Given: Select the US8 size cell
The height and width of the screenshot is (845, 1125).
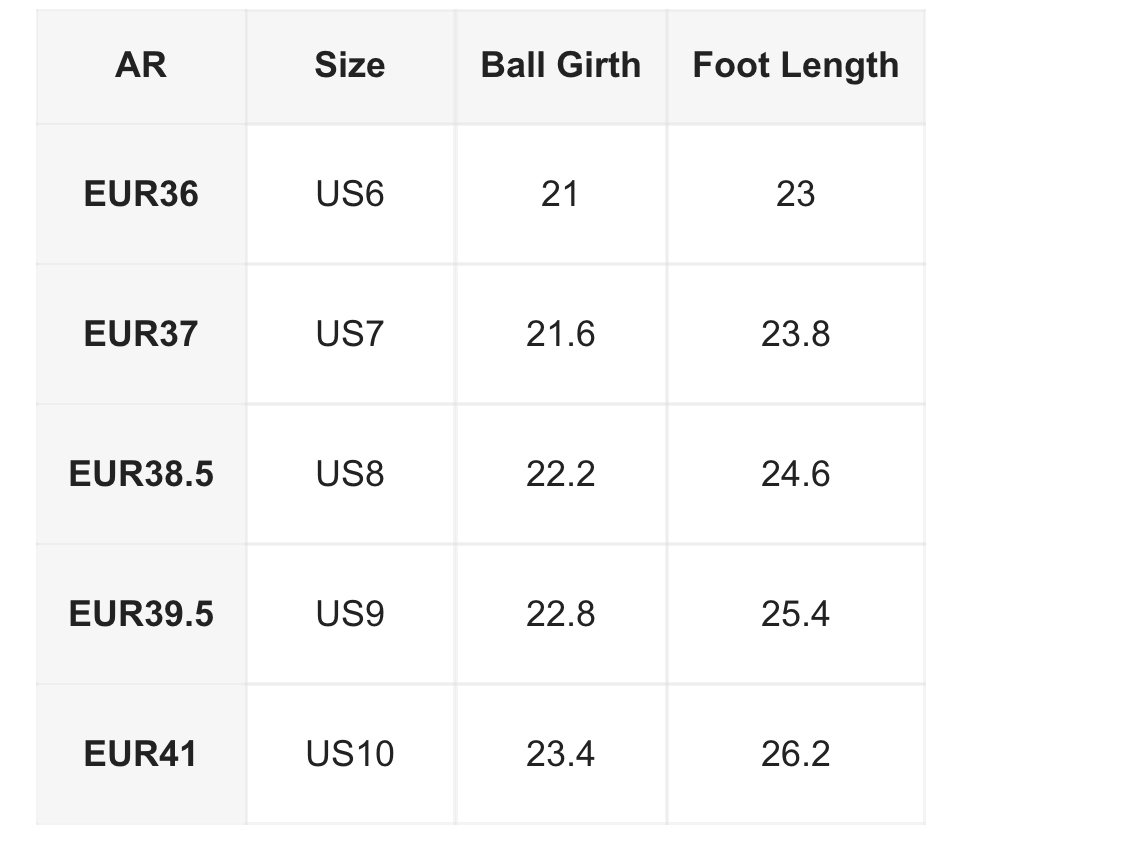Looking at the screenshot, I should [350, 474].
